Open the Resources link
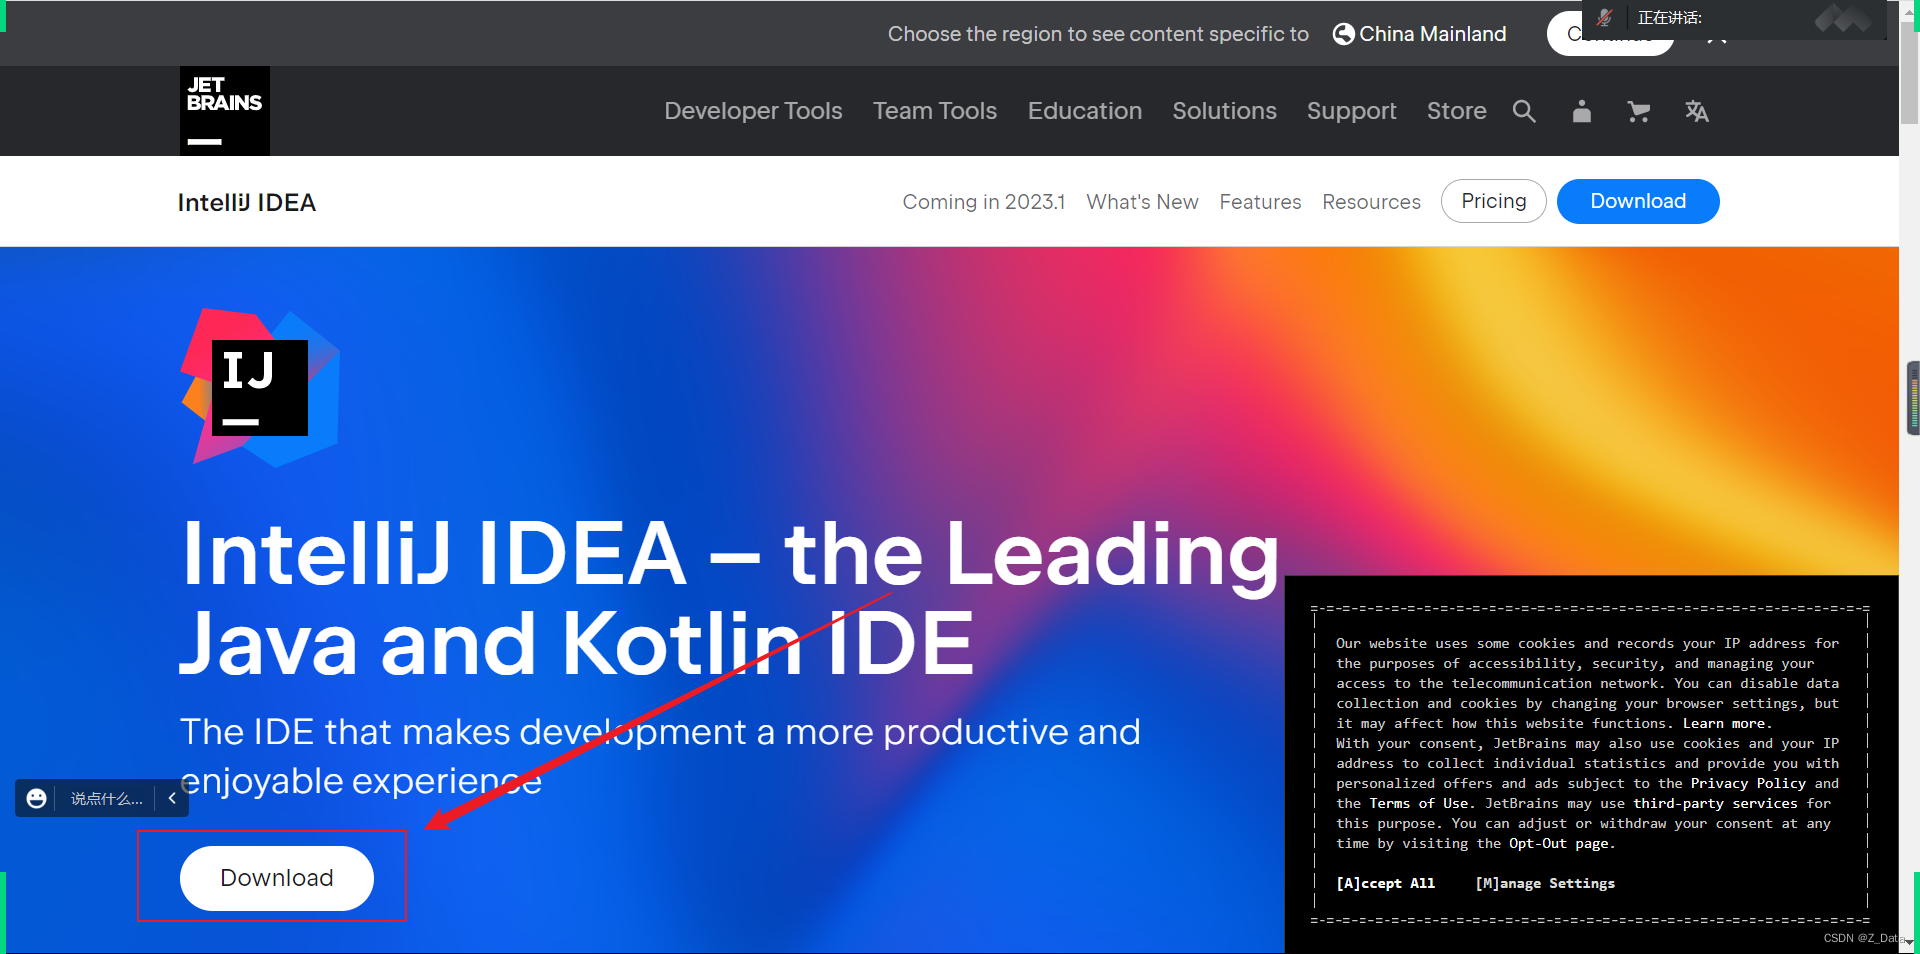Image resolution: width=1920 pixels, height=954 pixels. click(1371, 202)
